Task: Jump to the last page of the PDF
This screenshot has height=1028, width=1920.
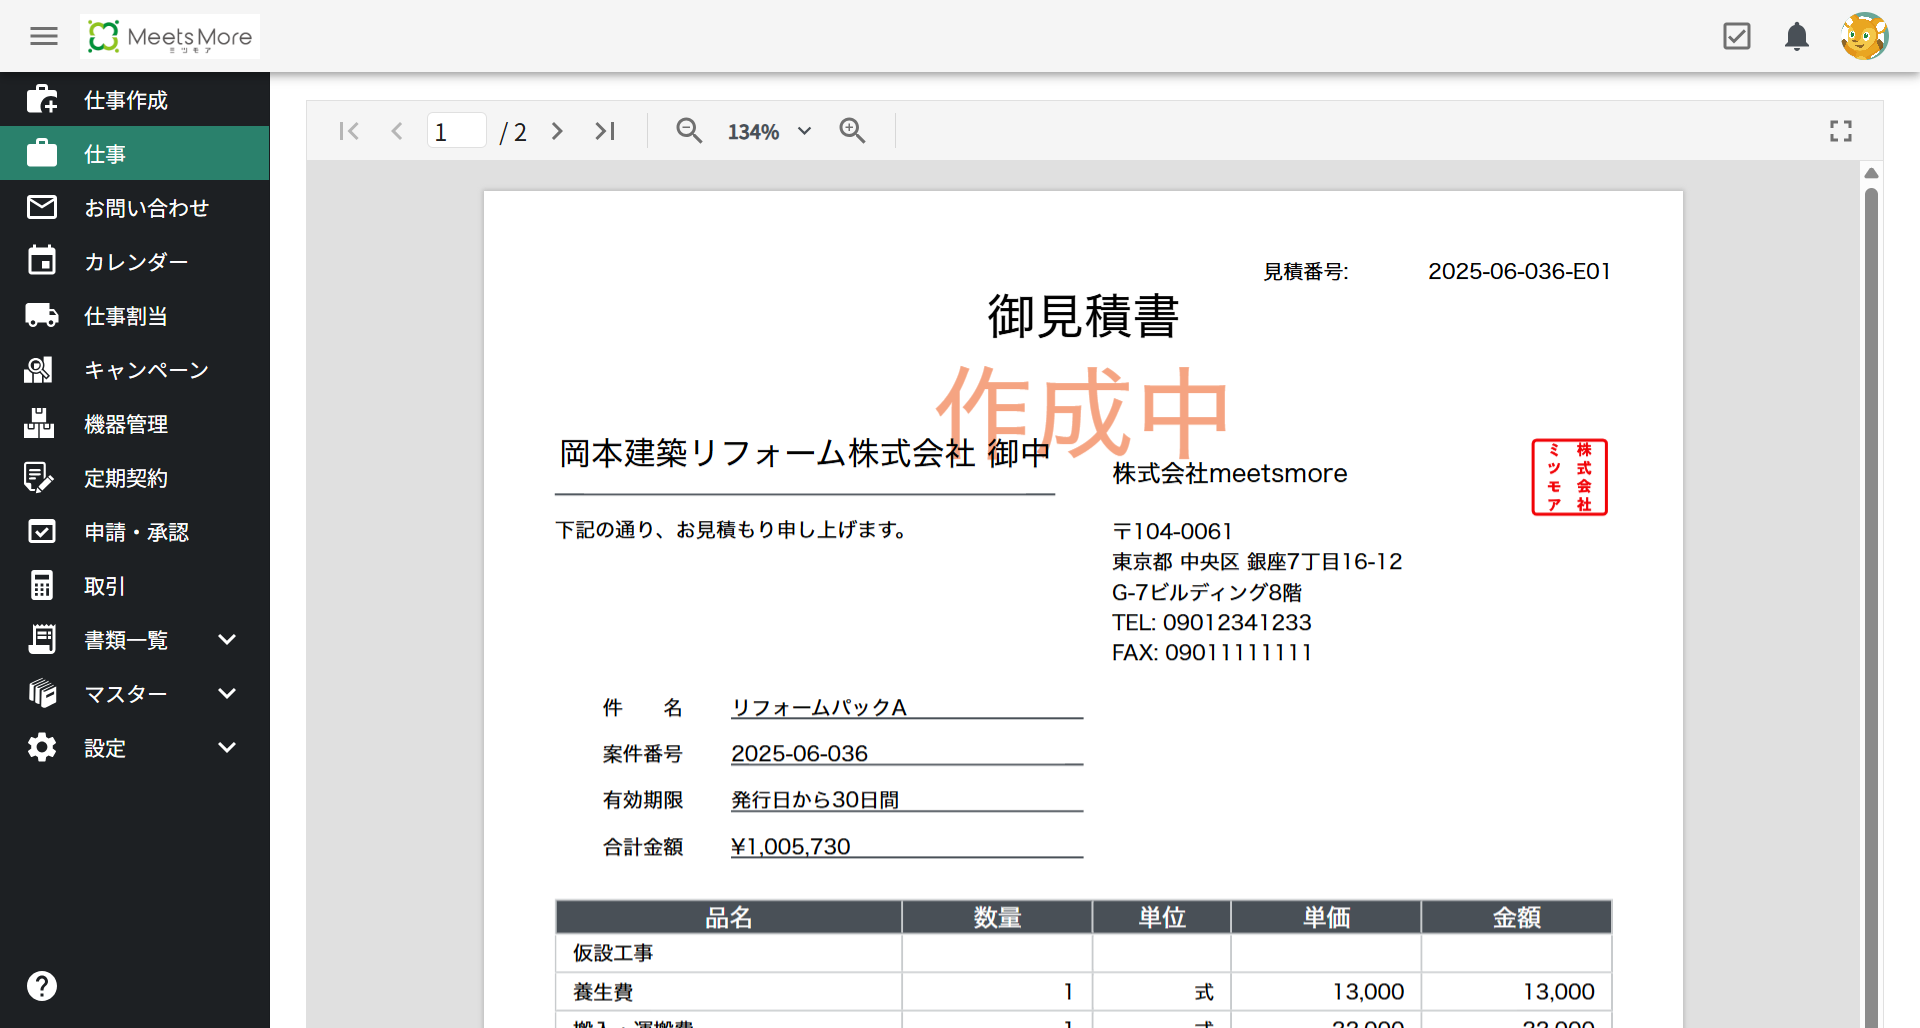Action: (x=604, y=131)
